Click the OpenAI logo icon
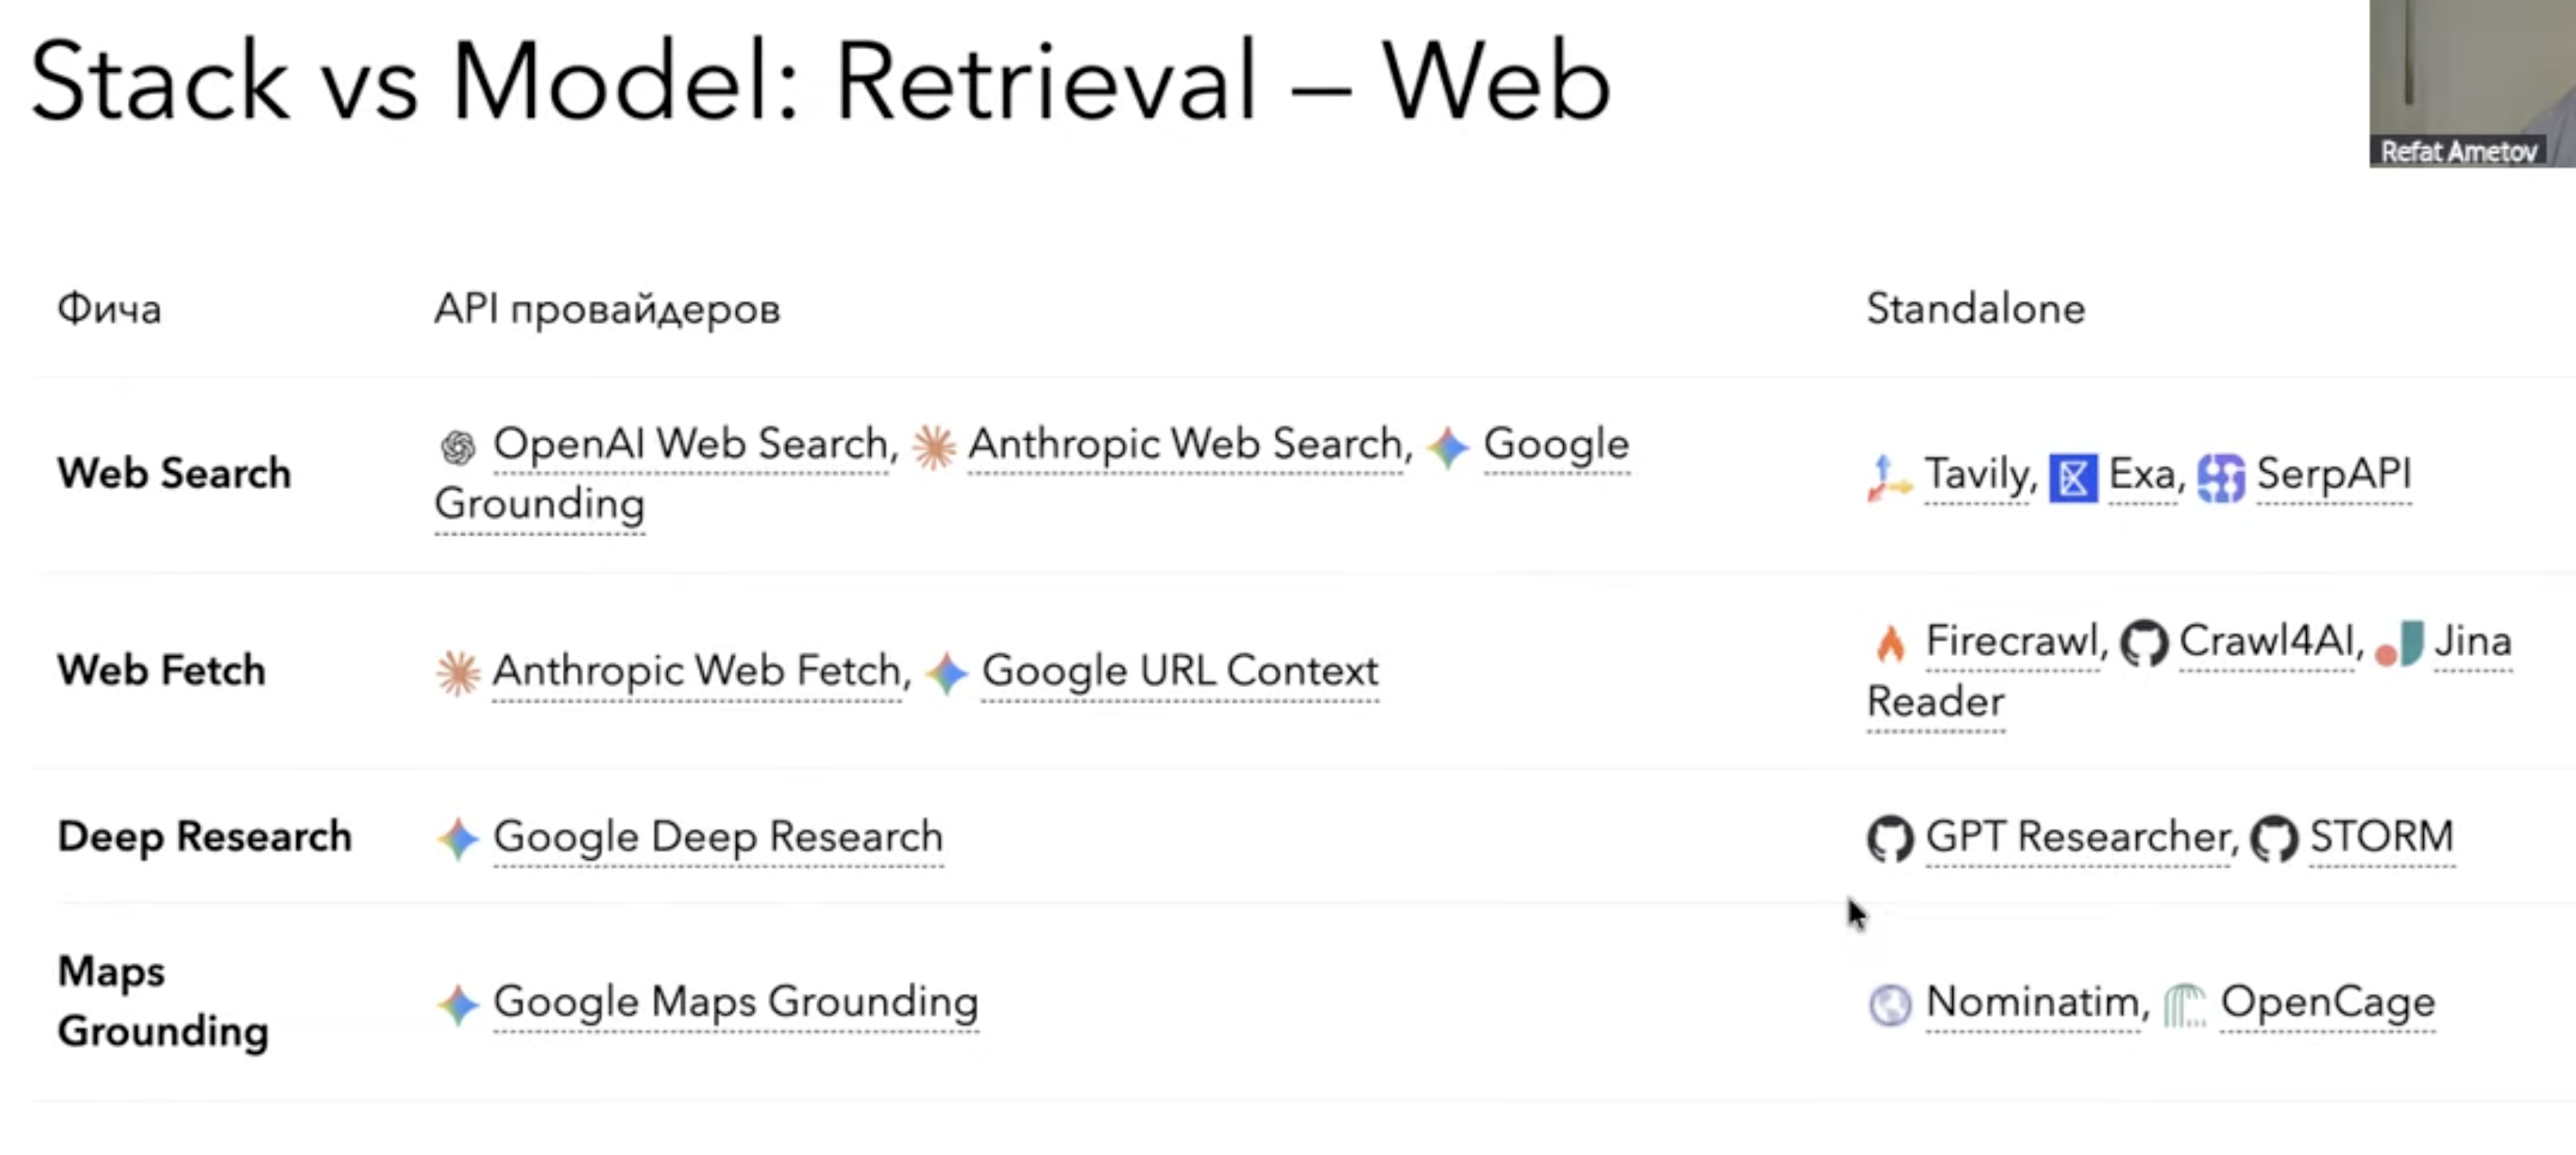The height and width of the screenshot is (1155, 2576). coord(458,446)
